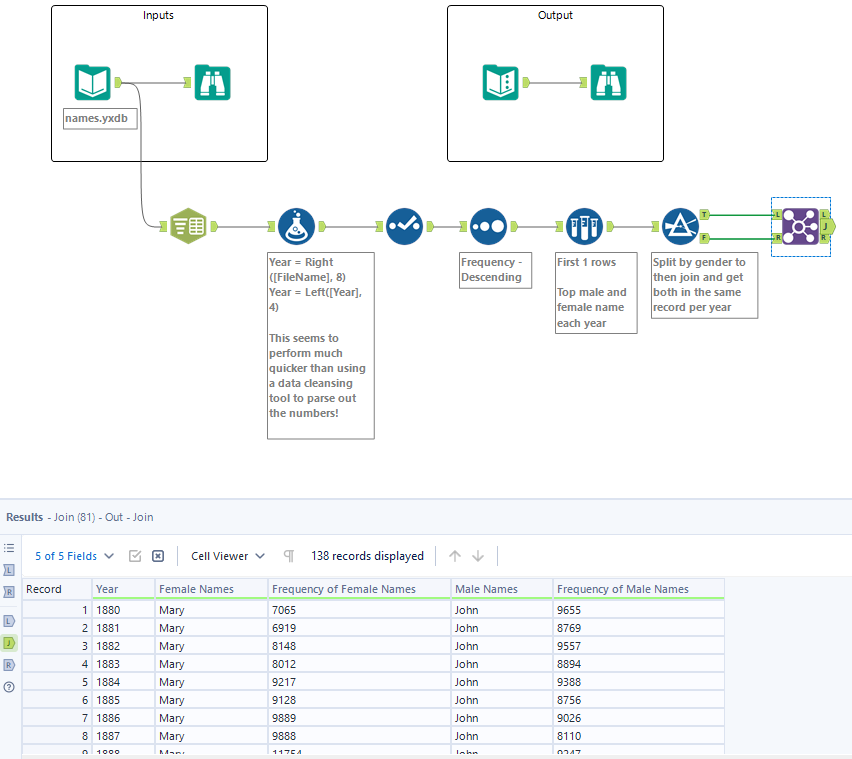Viewport: 852px width, 759px height.
Task: Select cell 8894 in row 4
Action: (638, 664)
